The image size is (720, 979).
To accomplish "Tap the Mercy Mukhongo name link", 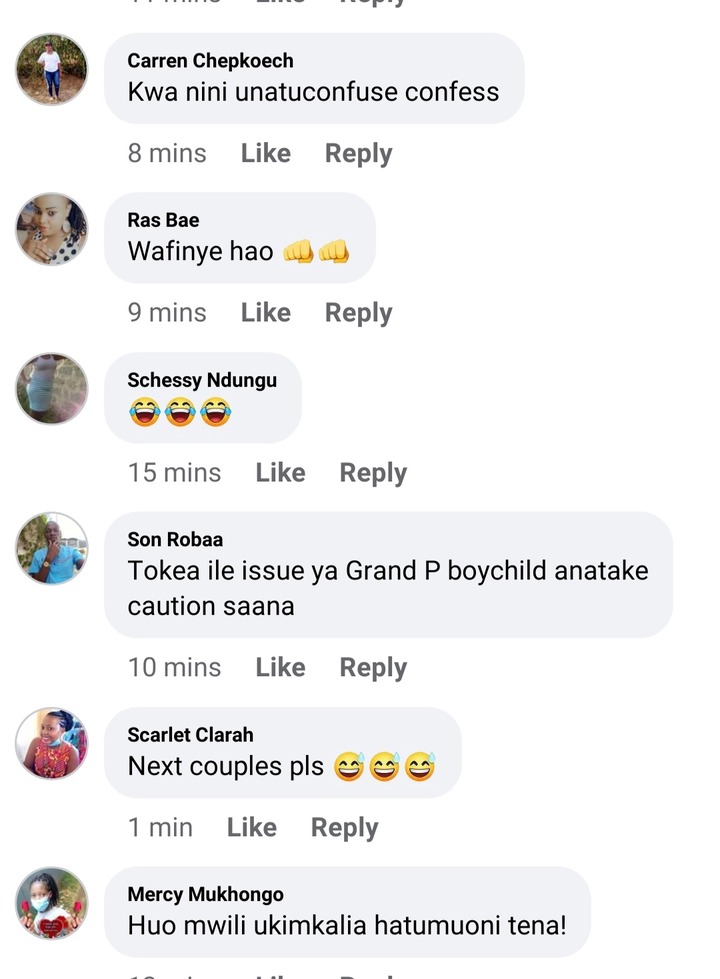I will (205, 894).
